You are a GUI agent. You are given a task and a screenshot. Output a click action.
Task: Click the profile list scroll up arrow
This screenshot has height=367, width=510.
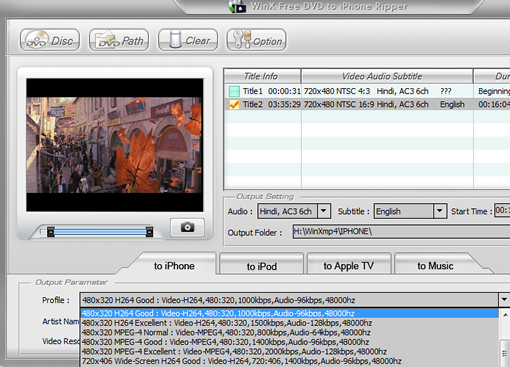[505, 314]
